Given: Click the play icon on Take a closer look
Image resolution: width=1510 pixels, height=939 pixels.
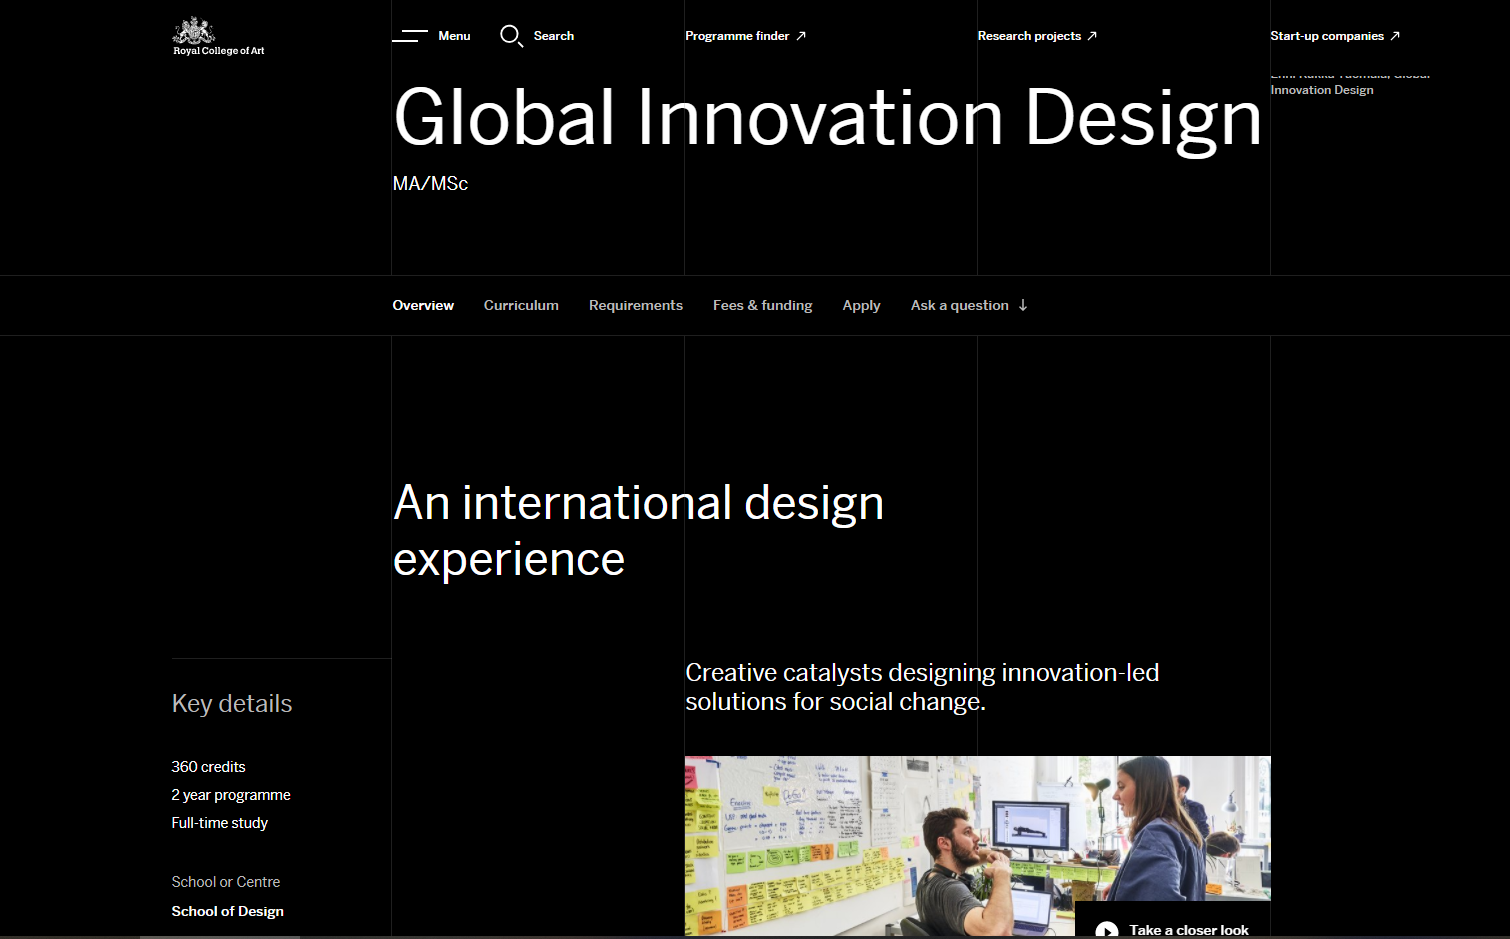Looking at the screenshot, I should pos(1106,930).
